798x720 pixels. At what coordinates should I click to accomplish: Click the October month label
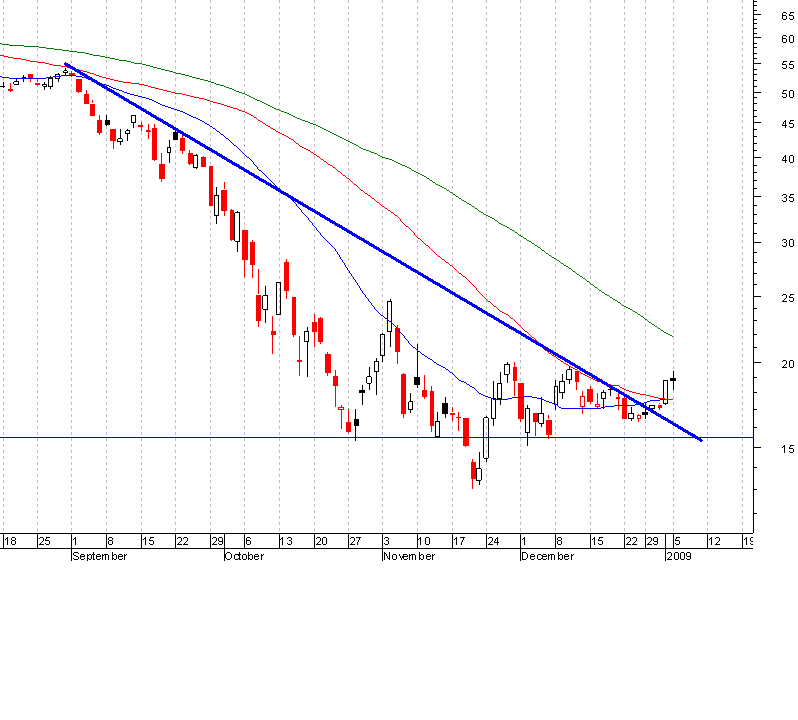click(244, 556)
